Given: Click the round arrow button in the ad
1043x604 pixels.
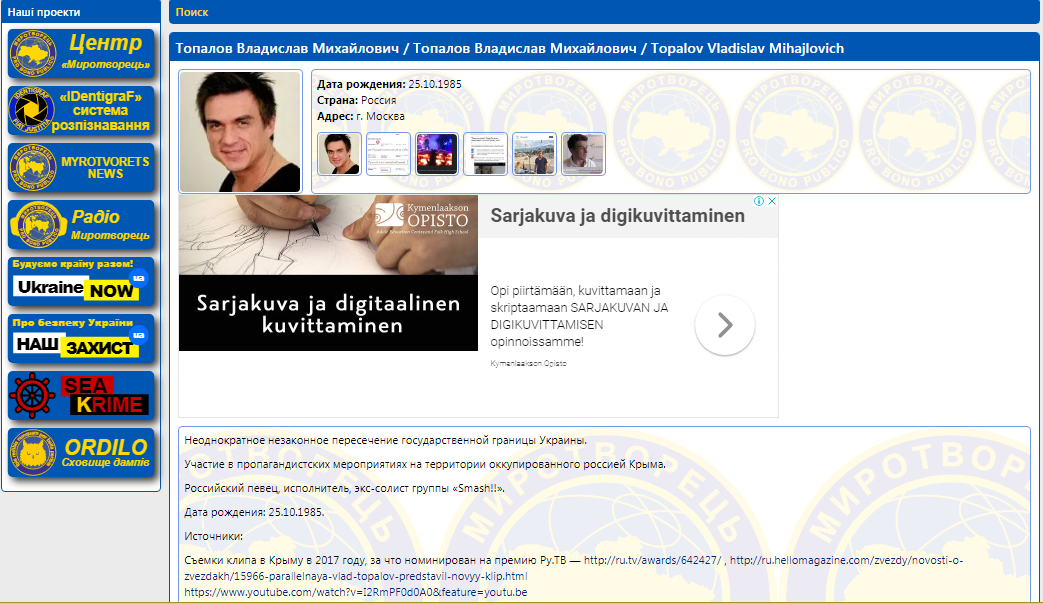Looking at the screenshot, I should click(x=724, y=325).
